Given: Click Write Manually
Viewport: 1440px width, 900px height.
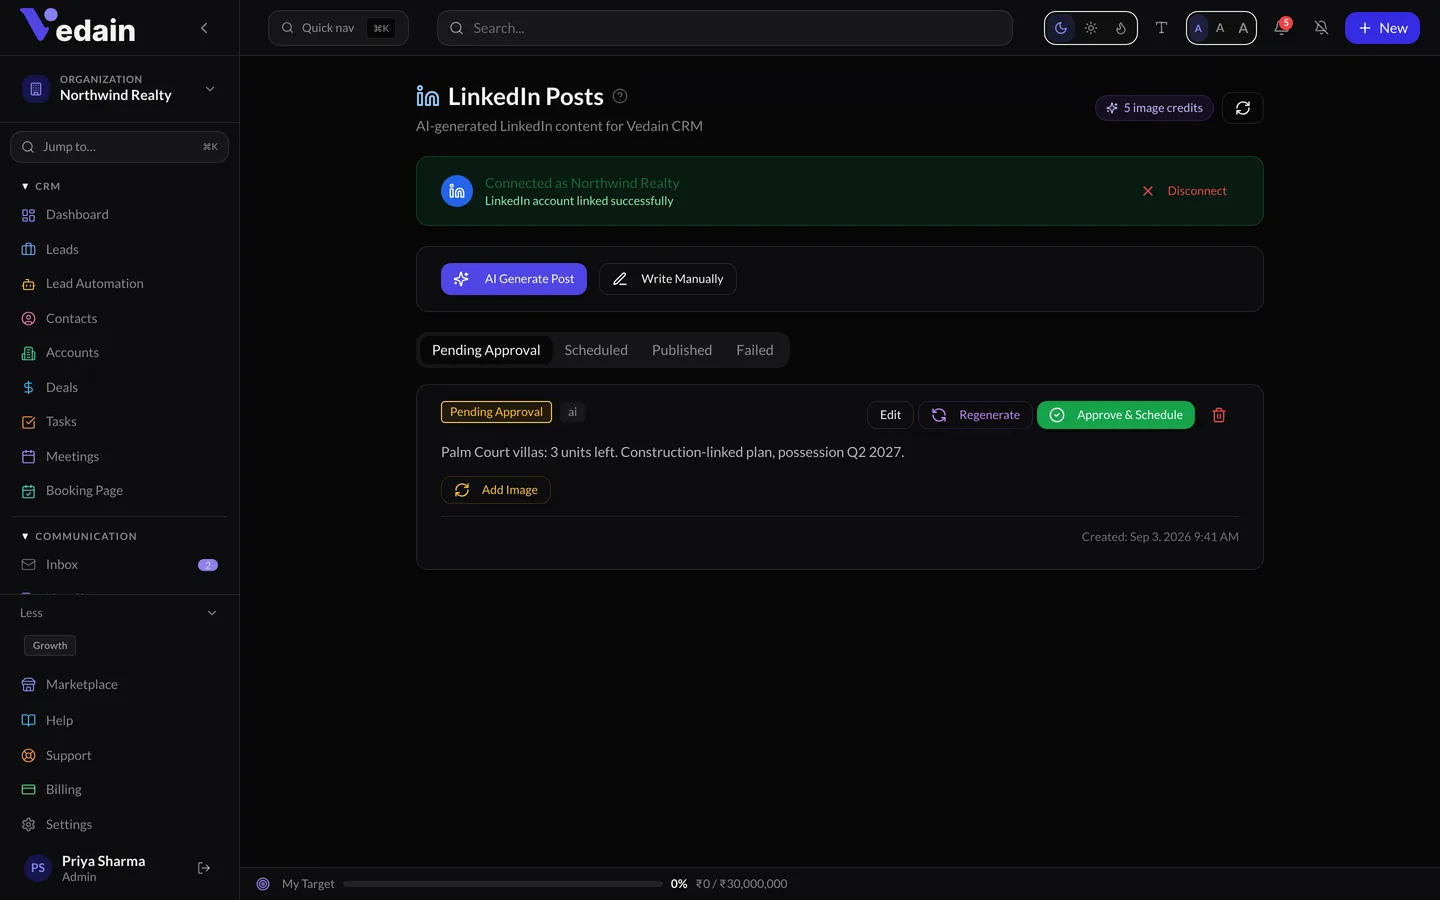Looking at the screenshot, I should pyautogui.click(x=668, y=279).
